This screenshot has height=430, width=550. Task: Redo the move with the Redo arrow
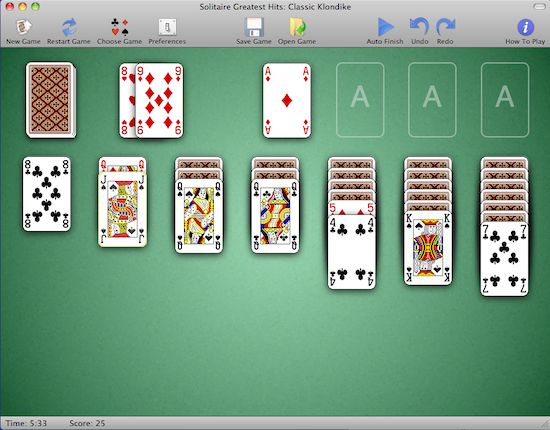click(445, 27)
